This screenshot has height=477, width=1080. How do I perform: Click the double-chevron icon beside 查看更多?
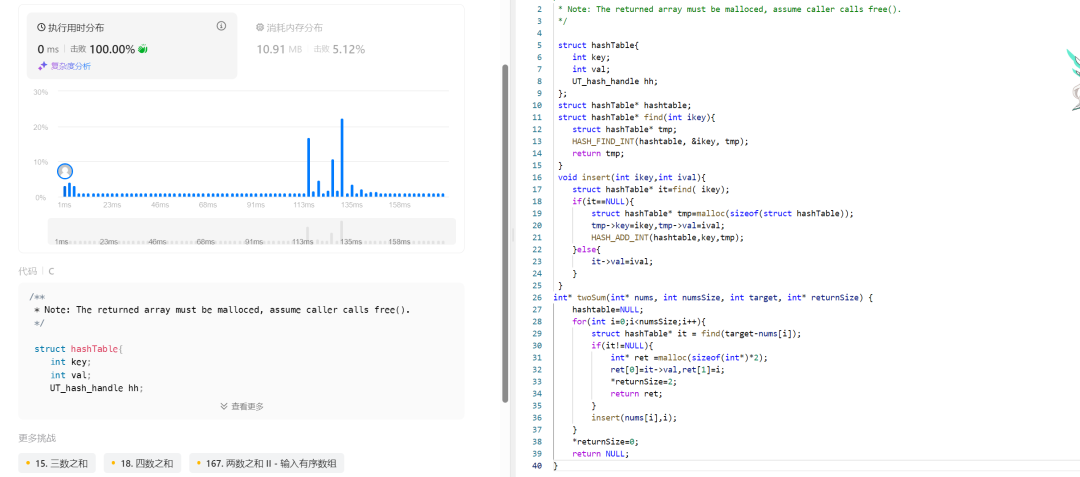[x=224, y=406]
